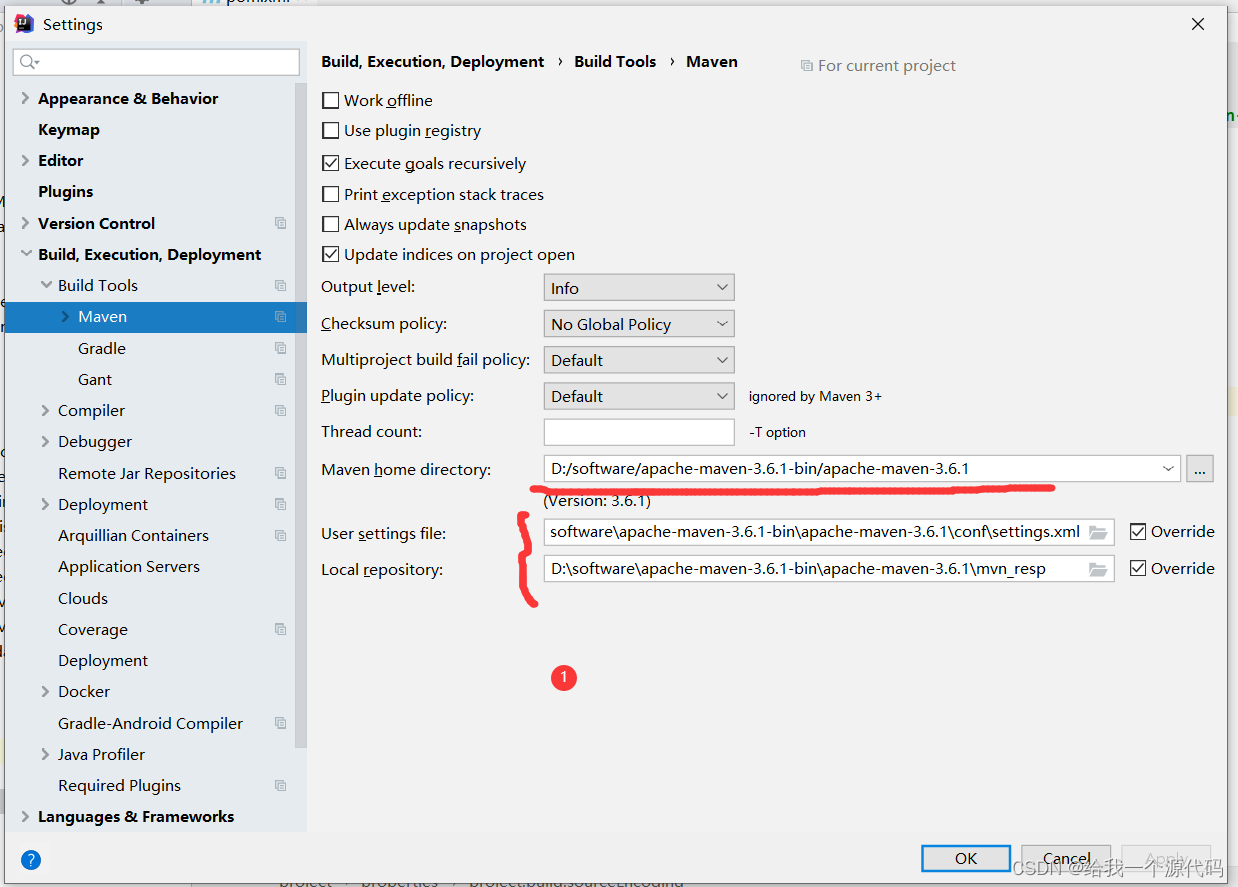Click the project-level icon beside Remote Jar Repositories
1238x887 pixels.
pos(280,473)
